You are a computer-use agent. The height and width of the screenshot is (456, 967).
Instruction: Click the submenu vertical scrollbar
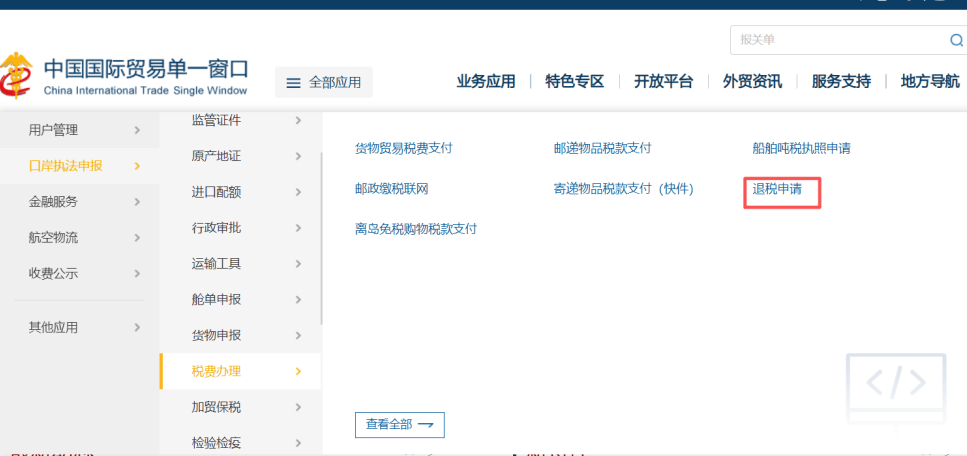[x=321, y=238]
